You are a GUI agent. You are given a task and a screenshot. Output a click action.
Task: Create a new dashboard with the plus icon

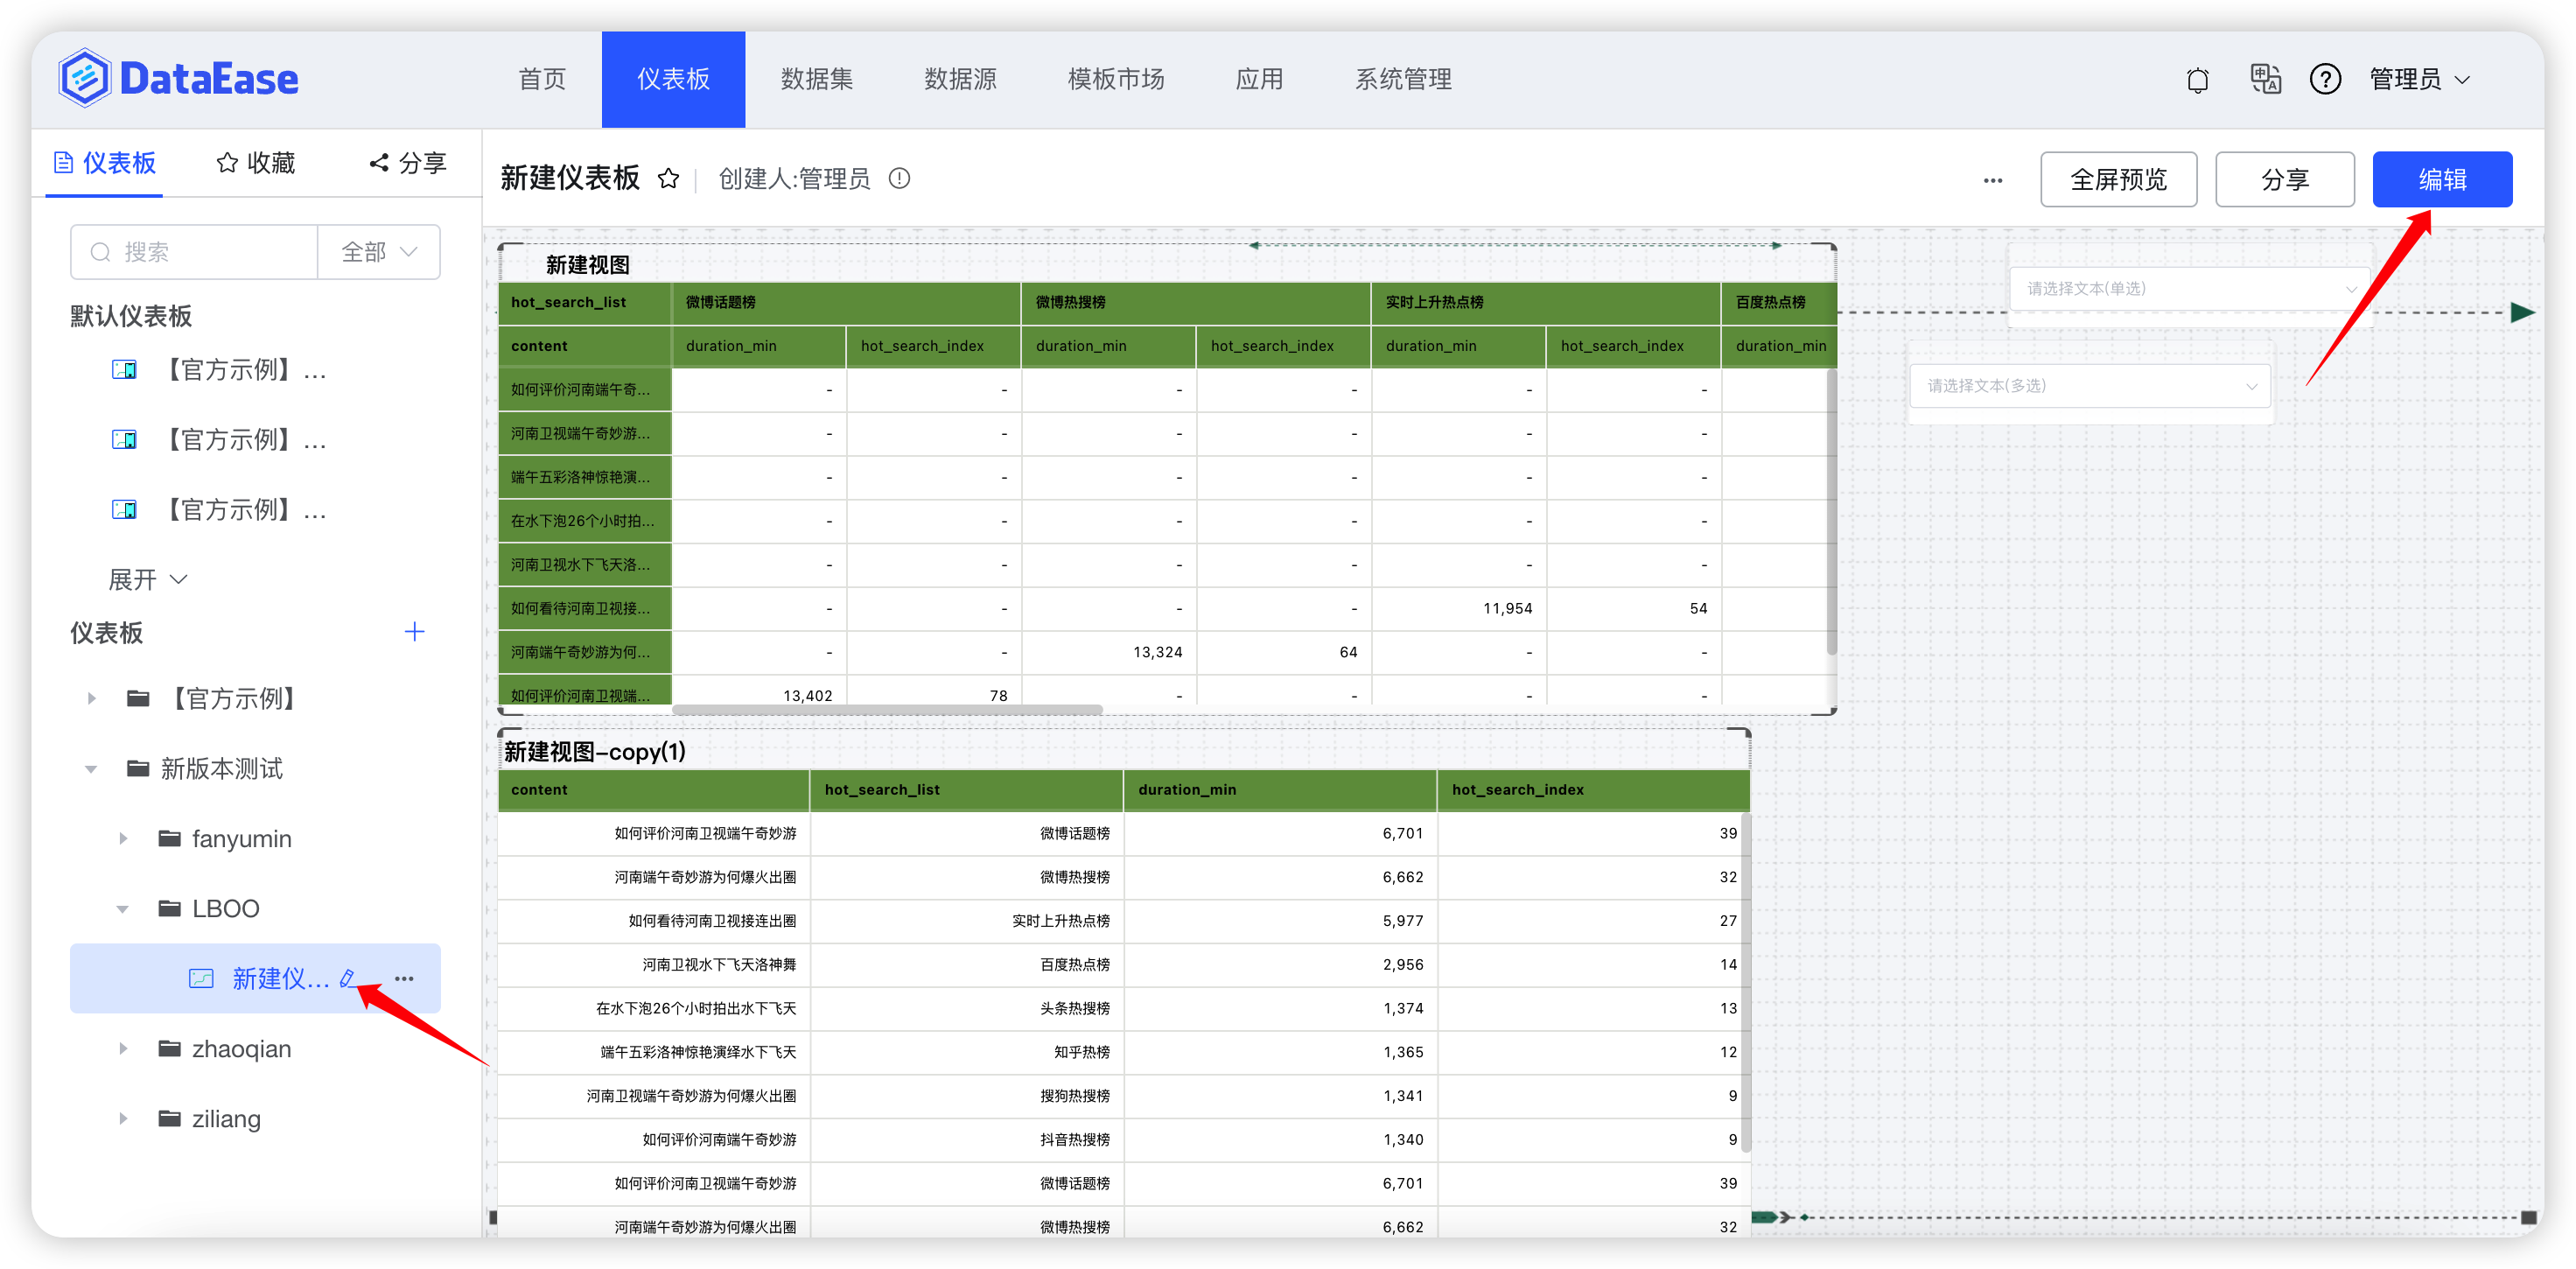(414, 631)
